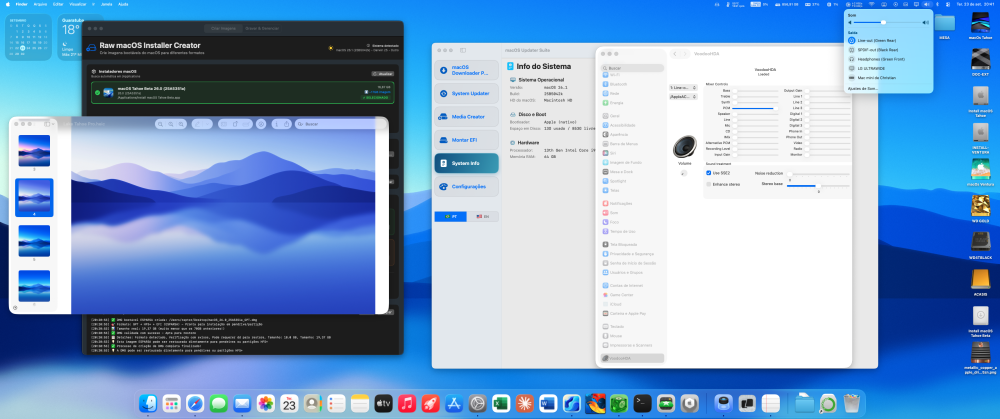Open Configurações in Updater Suite
Image resolution: width=1000 pixels, height=419 pixels.
[467, 186]
